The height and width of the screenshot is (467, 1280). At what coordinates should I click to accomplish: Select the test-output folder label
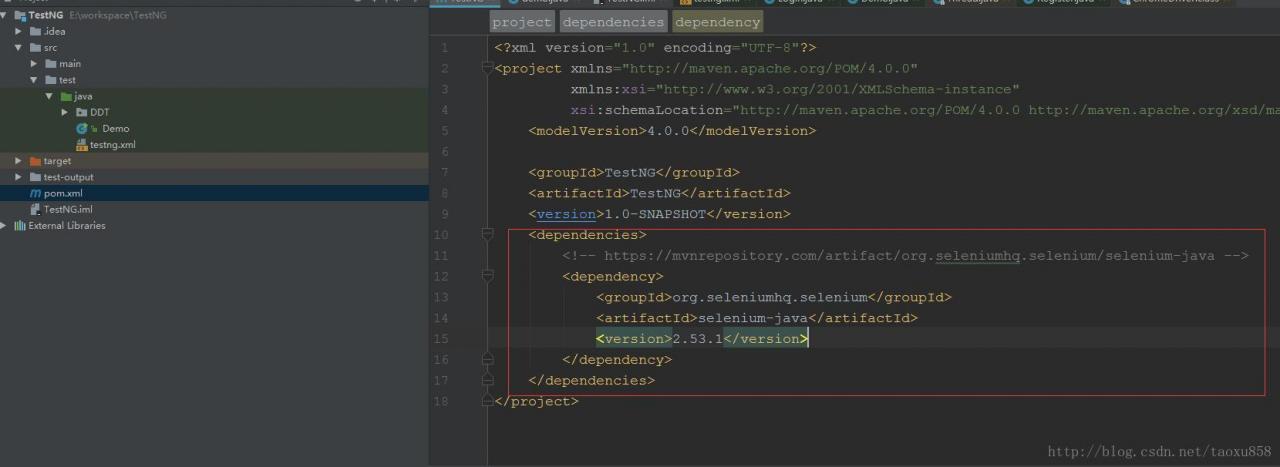(x=68, y=177)
